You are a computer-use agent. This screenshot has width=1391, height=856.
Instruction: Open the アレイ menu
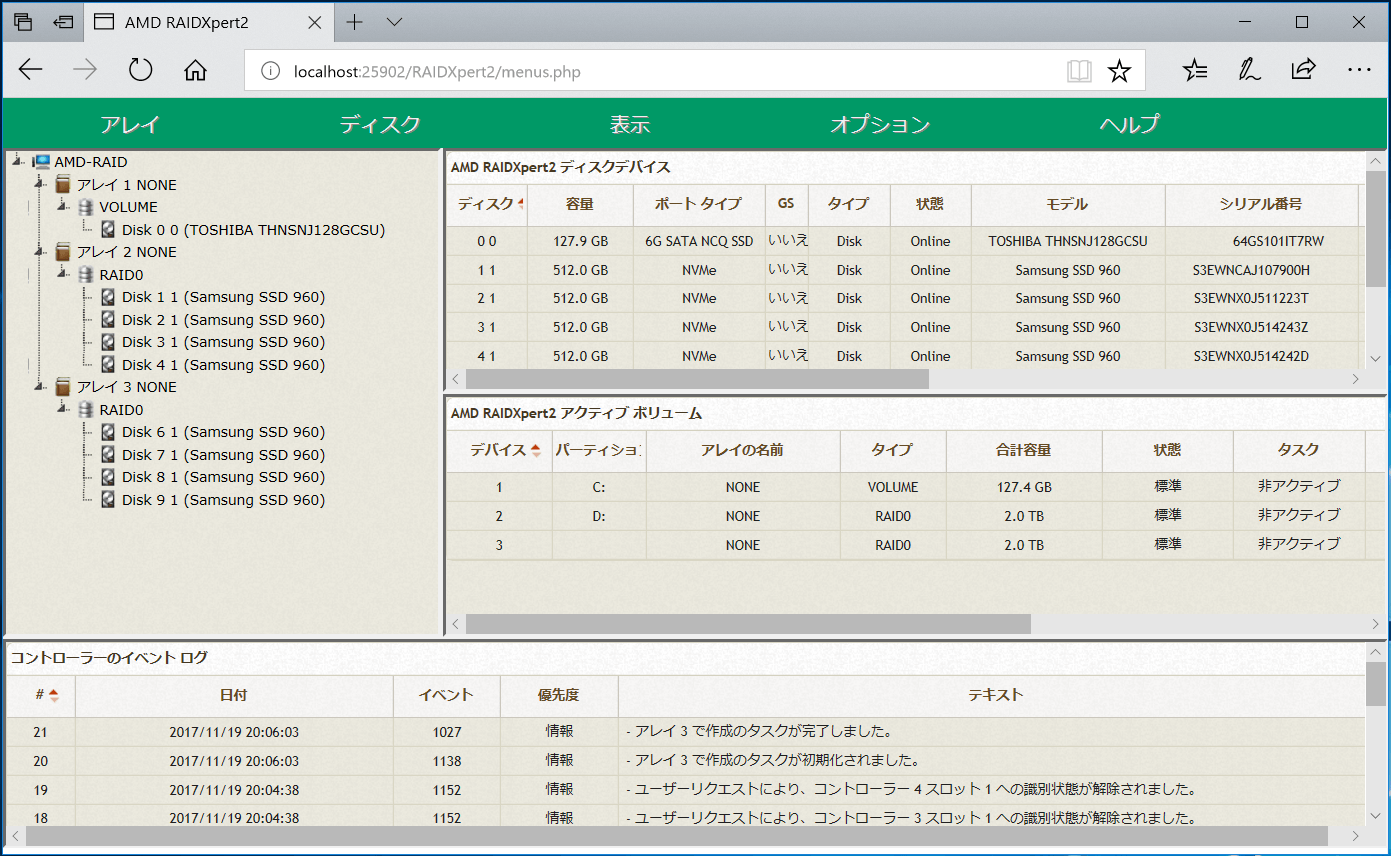pos(130,125)
